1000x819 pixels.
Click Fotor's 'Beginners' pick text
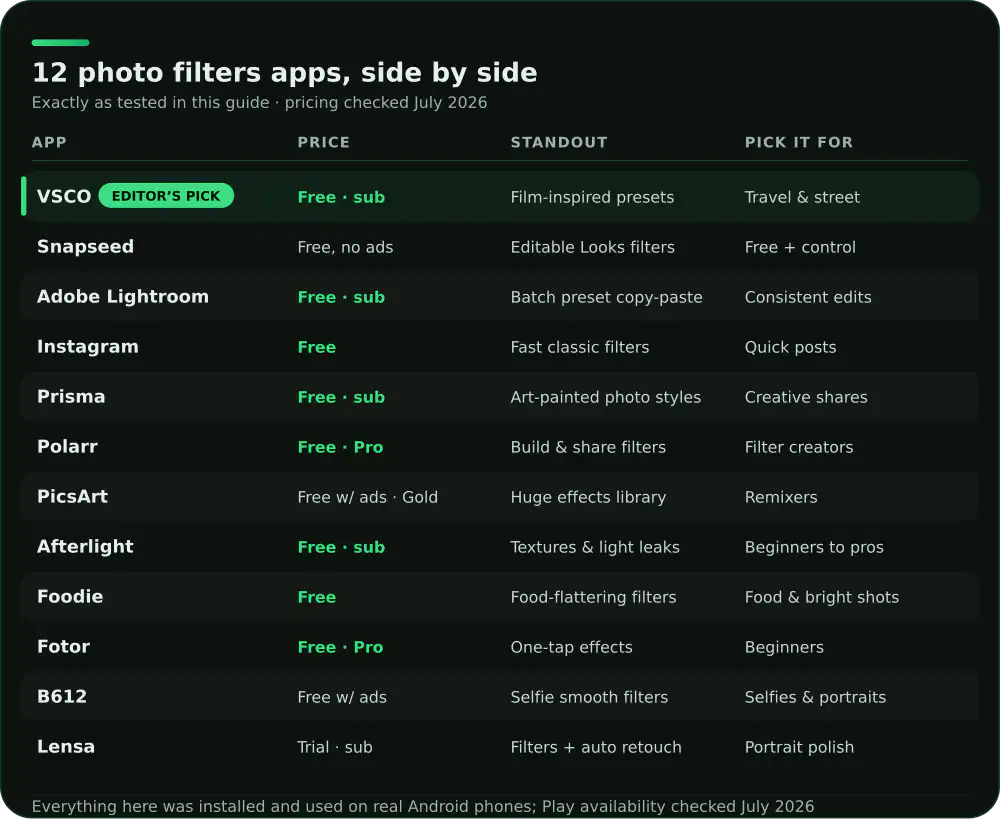pos(784,647)
